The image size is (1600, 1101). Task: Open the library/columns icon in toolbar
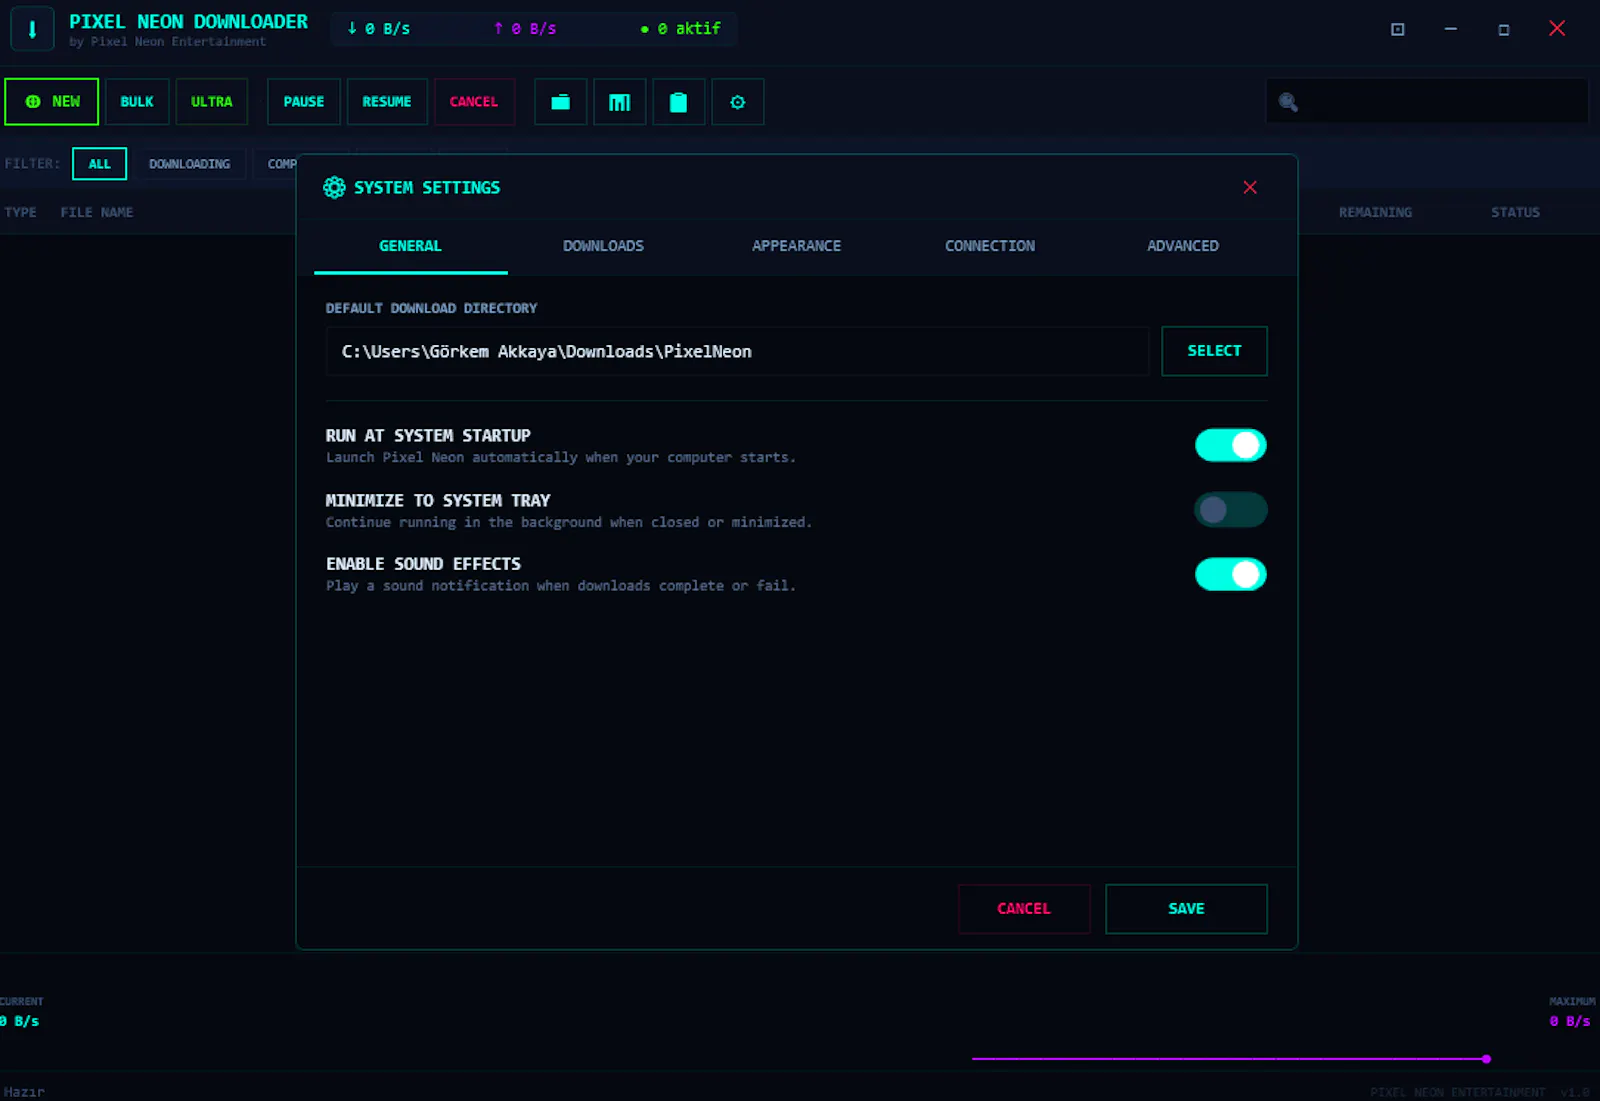click(x=619, y=102)
